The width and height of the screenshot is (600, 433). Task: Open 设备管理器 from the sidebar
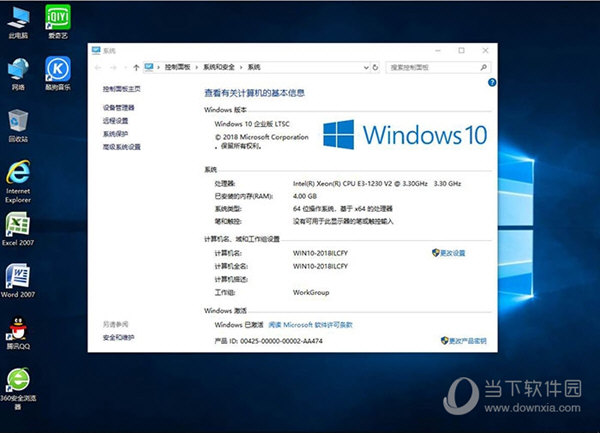(119, 107)
